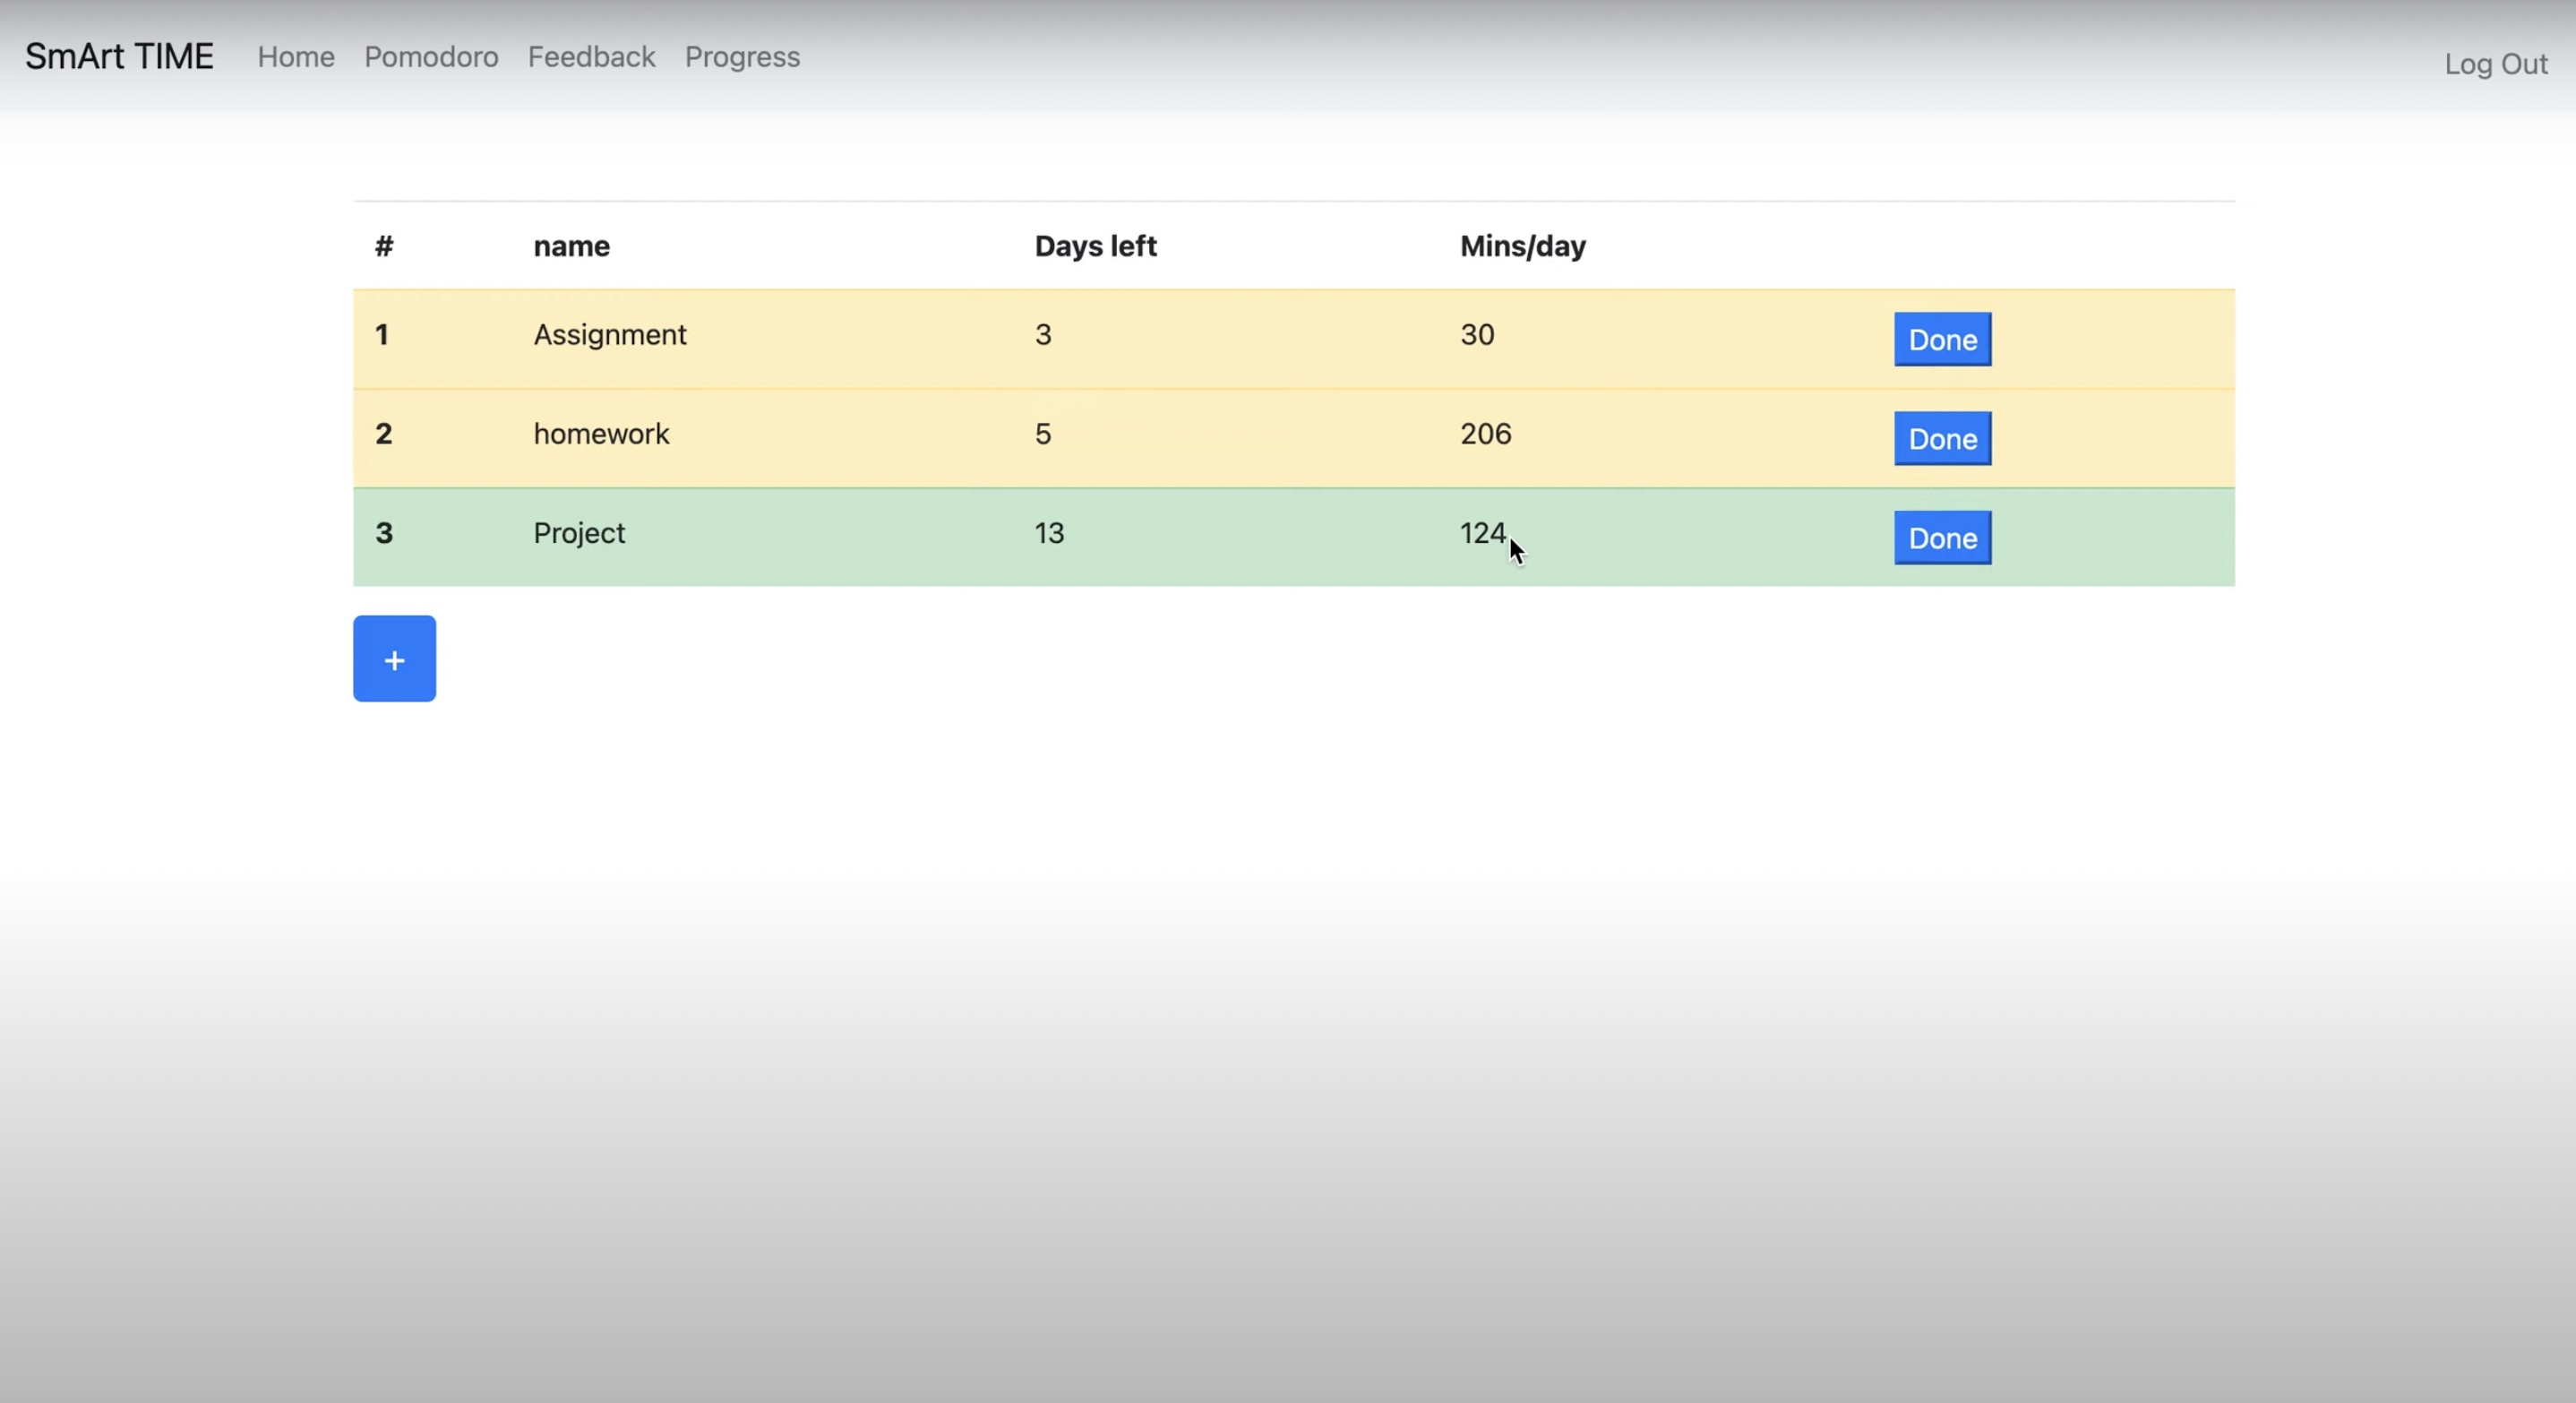The width and height of the screenshot is (2576, 1403).
Task: Mark the homework task as Done
Action: point(1942,439)
